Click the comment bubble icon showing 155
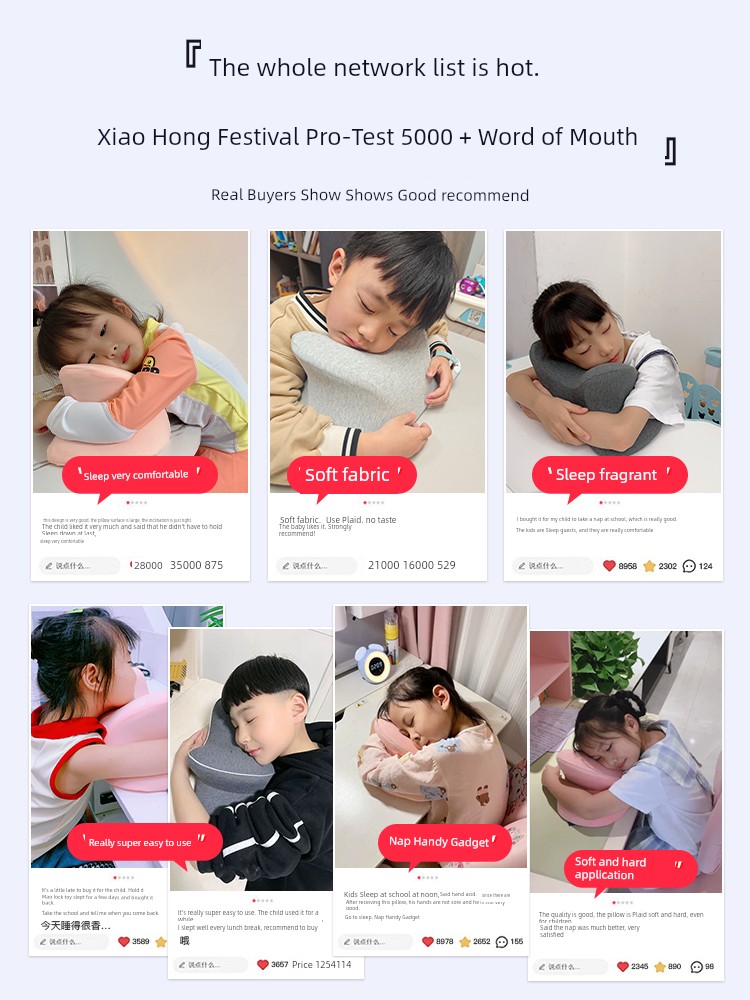This screenshot has height=1000, width=750. (x=502, y=941)
